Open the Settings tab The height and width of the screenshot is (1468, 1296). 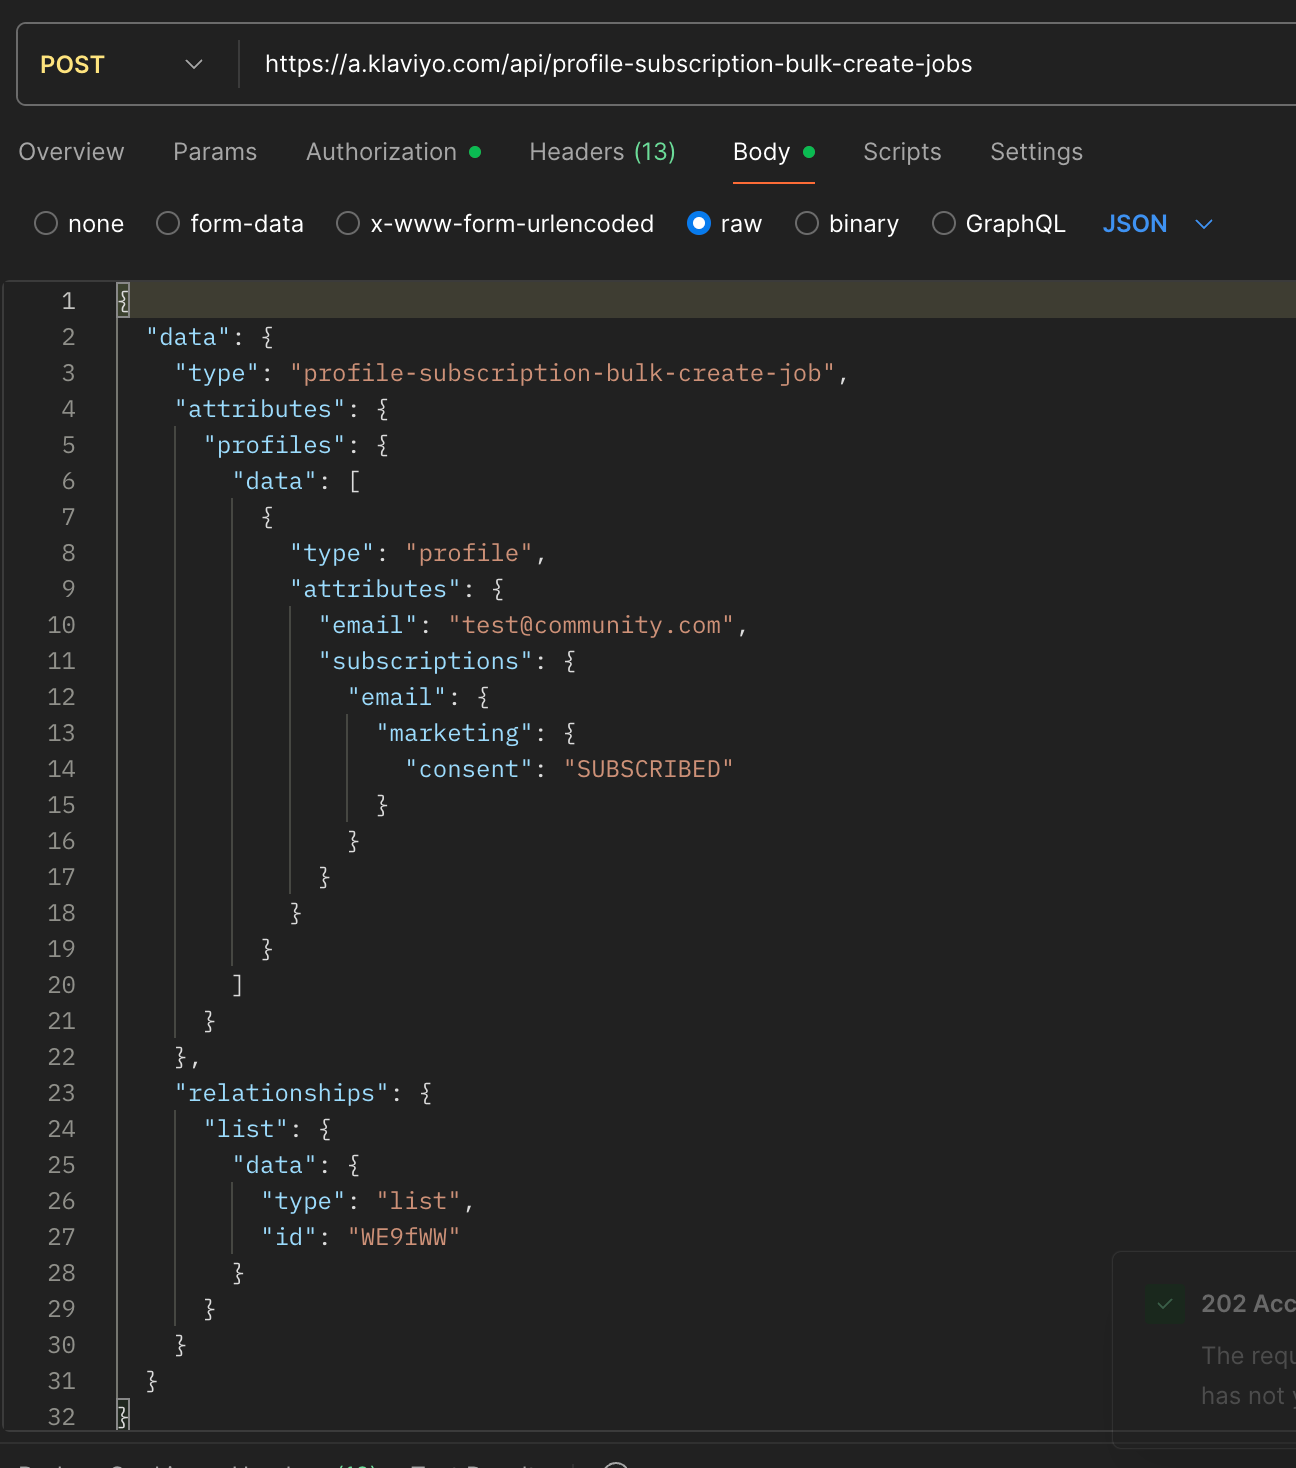coord(1036,152)
